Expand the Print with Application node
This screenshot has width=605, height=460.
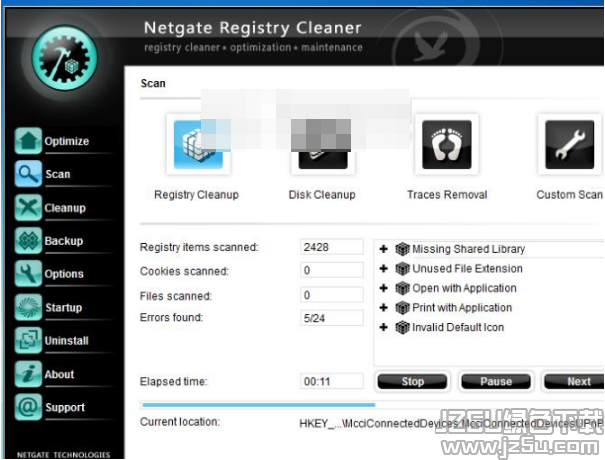pyautogui.click(x=384, y=308)
